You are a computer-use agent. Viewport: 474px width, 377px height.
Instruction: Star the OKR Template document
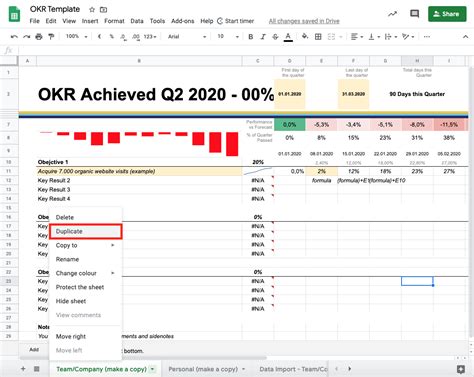pyautogui.click(x=92, y=10)
